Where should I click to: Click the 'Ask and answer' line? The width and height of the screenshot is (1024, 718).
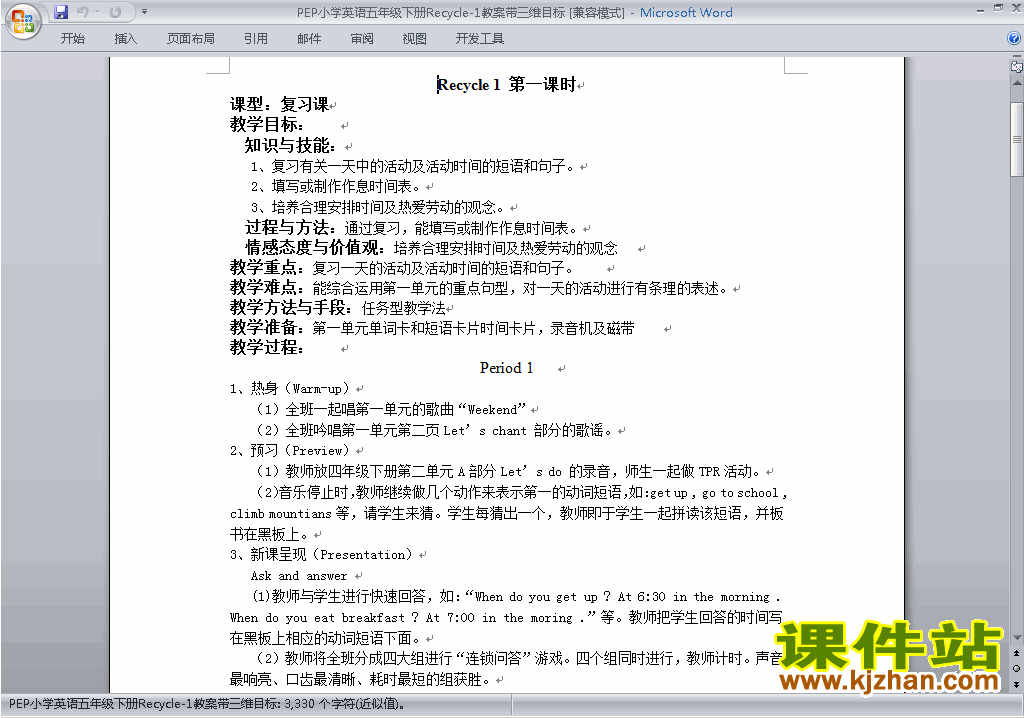tap(299, 576)
